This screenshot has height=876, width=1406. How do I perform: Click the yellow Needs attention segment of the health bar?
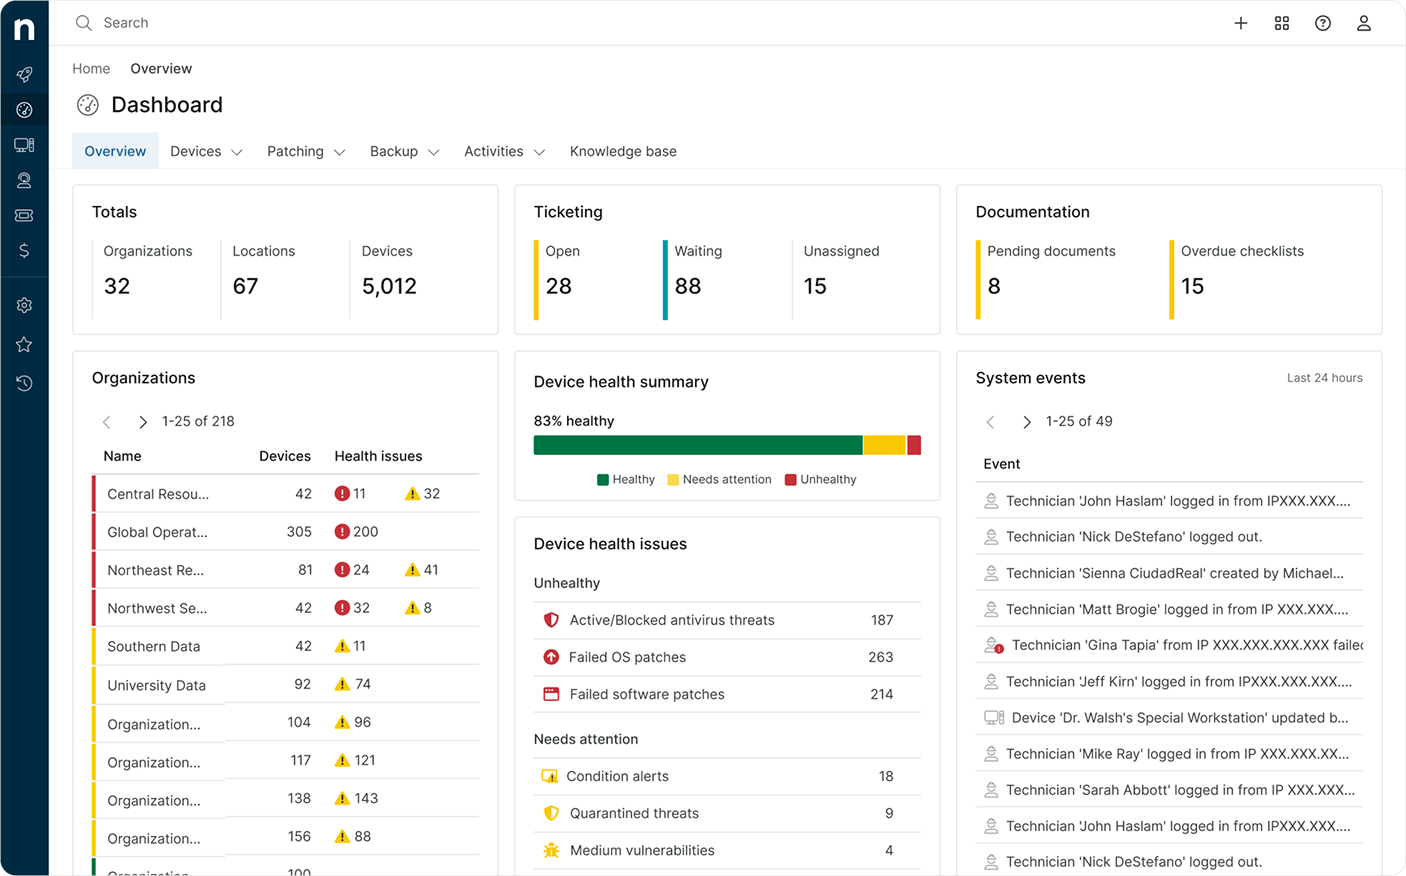click(x=884, y=445)
